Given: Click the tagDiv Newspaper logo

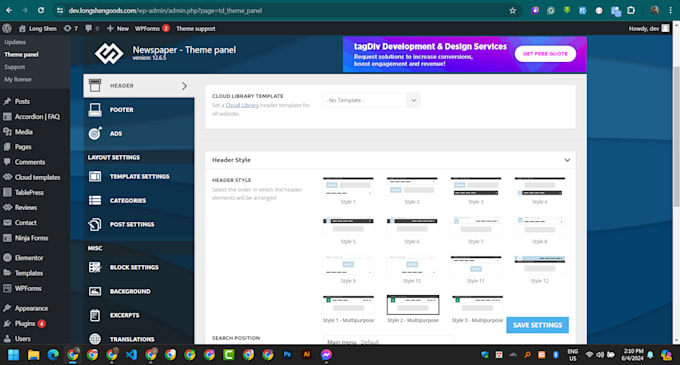Looking at the screenshot, I should click(x=109, y=54).
